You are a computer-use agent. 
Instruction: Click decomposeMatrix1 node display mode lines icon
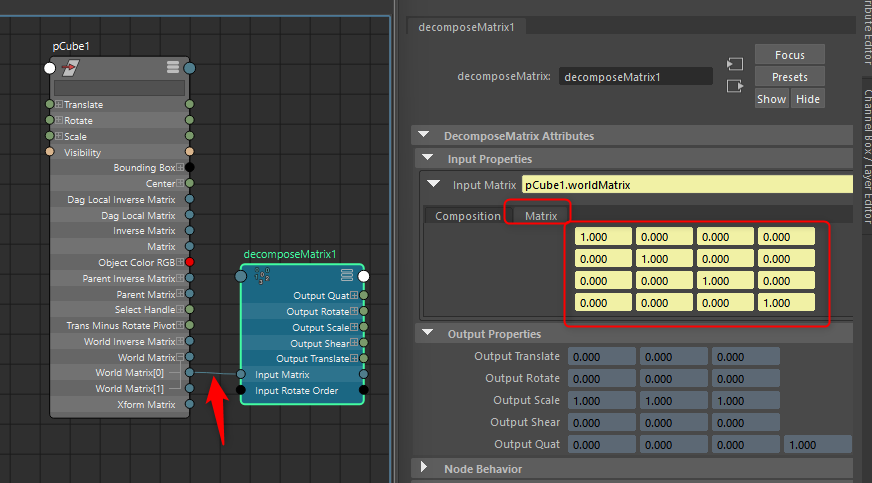(347, 275)
